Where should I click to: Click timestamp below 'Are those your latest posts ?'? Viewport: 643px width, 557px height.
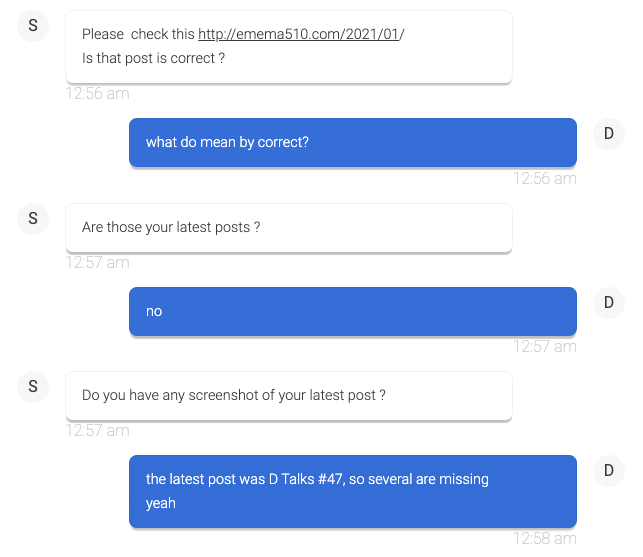pos(97,262)
